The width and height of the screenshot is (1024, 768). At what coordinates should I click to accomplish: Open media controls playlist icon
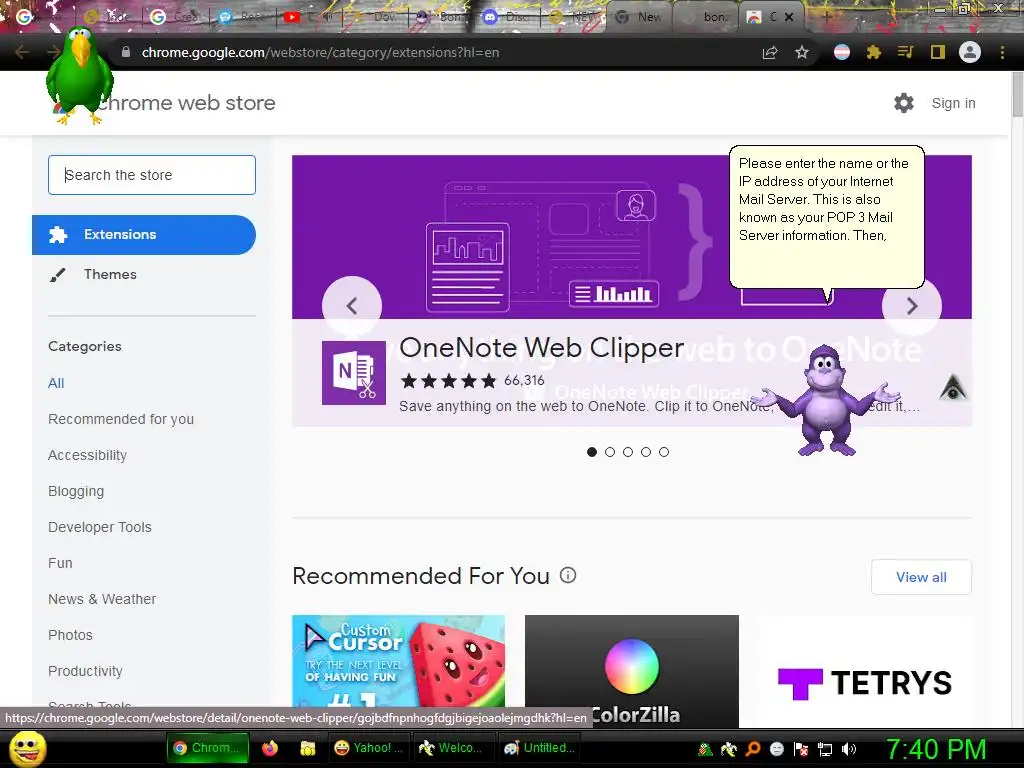[905, 52]
